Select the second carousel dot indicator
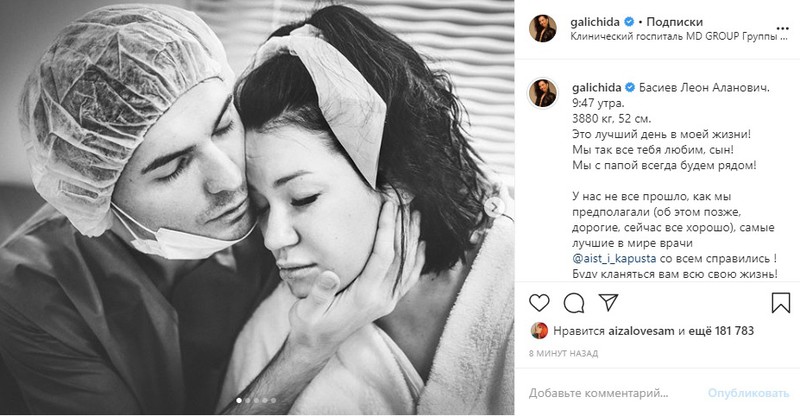Image resolution: width=800 pixels, height=416 pixels. (x=247, y=401)
